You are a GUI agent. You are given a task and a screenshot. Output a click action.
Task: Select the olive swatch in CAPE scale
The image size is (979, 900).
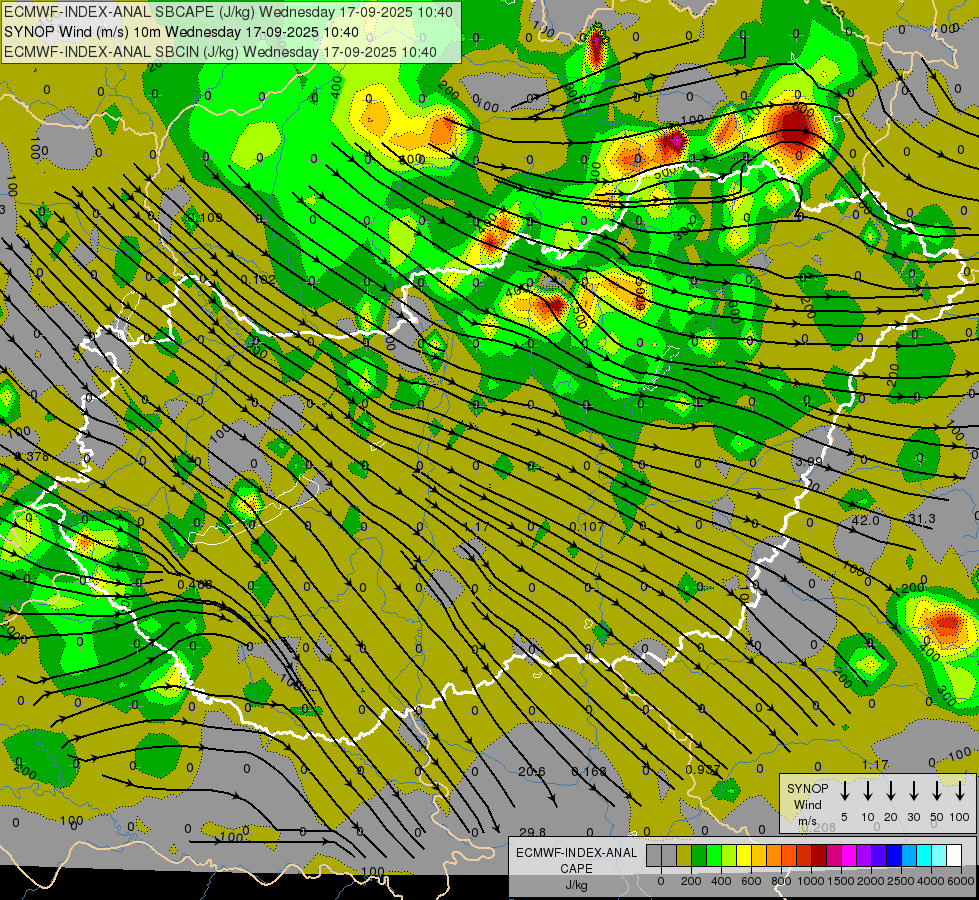[x=684, y=855]
